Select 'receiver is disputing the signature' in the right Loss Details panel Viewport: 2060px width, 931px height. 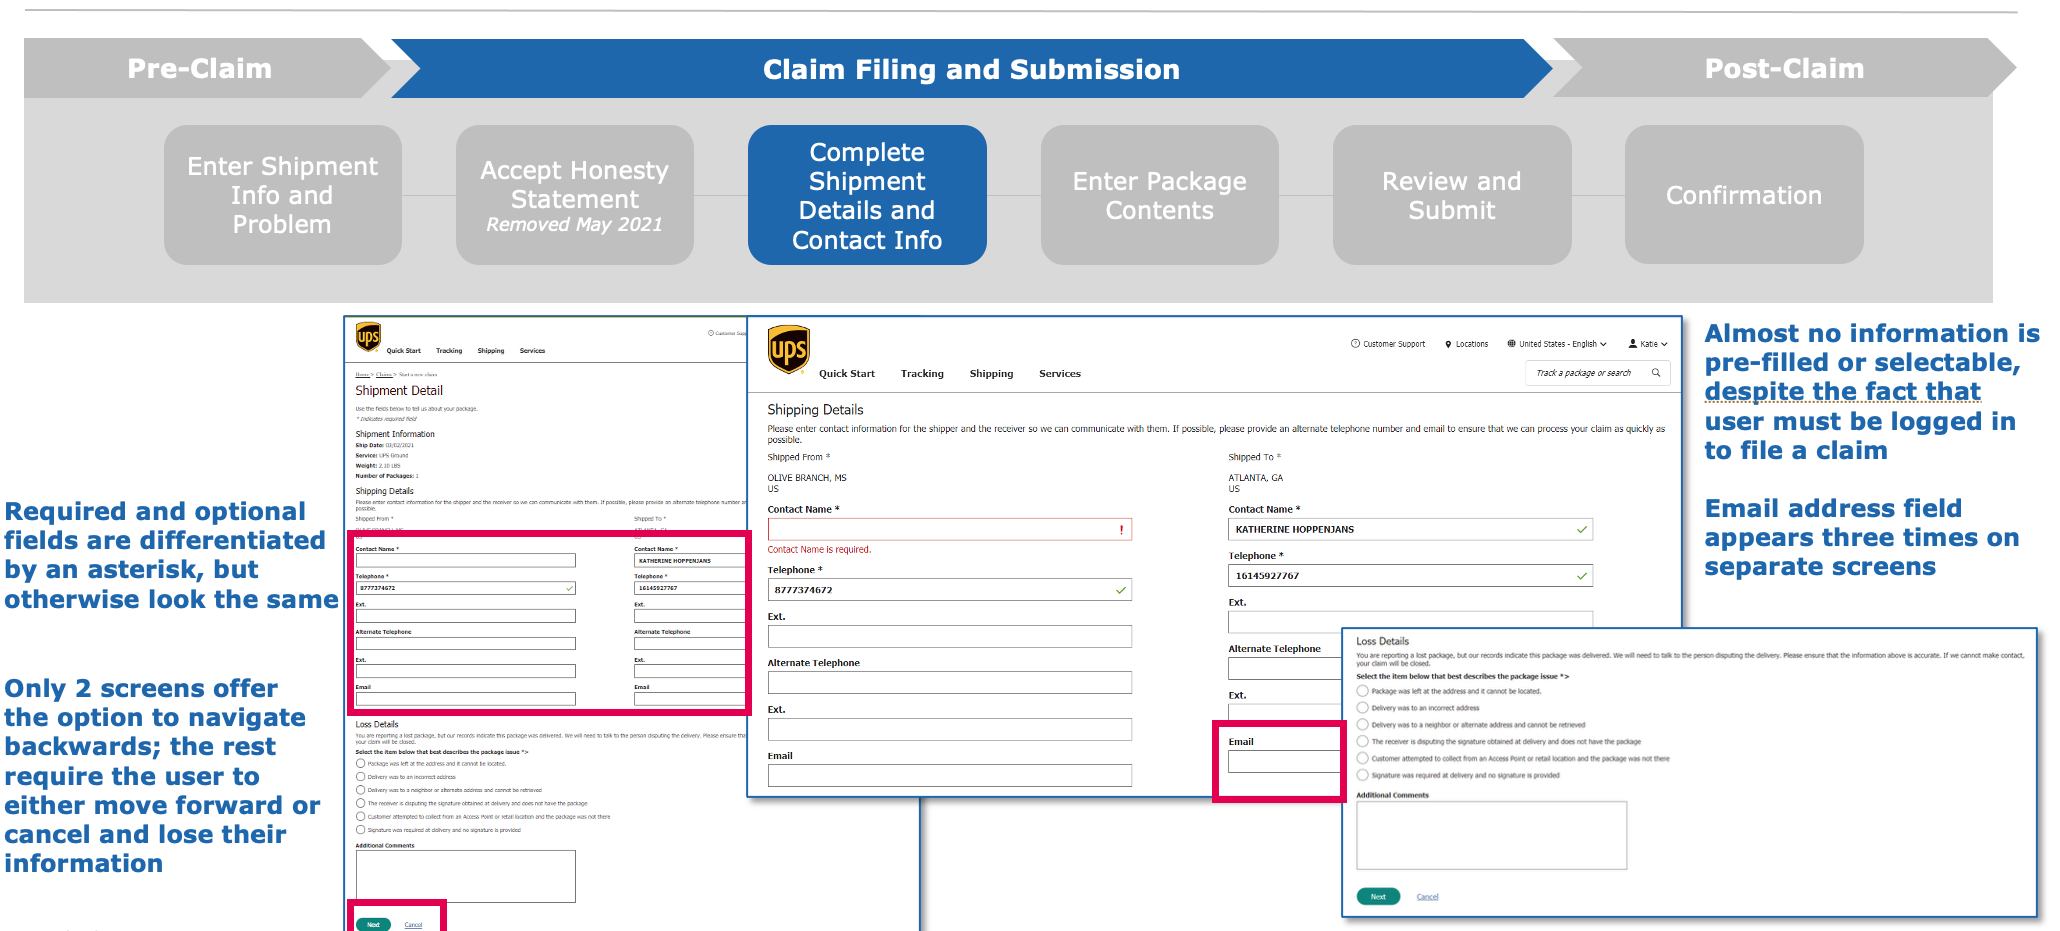pos(1362,742)
